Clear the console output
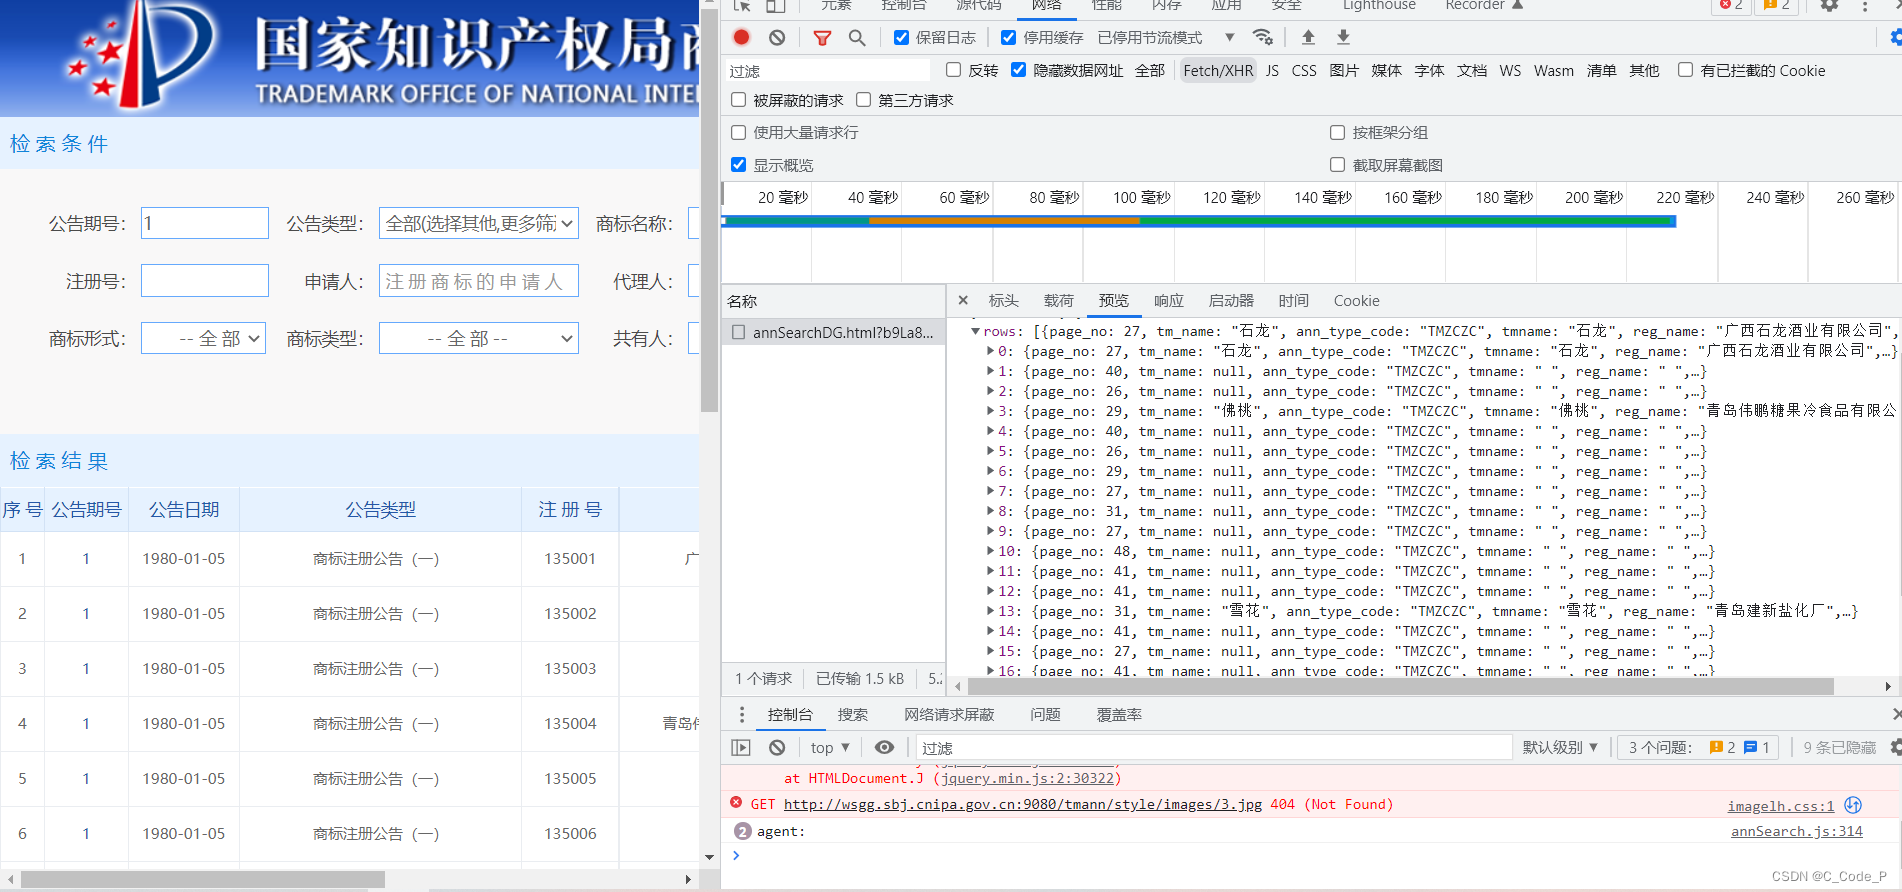Viewport: 1902px width, 892px height. pyautogui.click(x=777, y=747)
